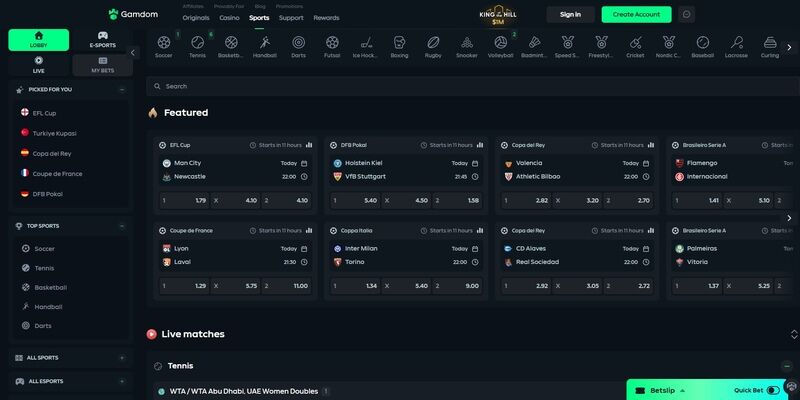The width and height of the screenshot is (800, 400).
Task: Collapse the Picked For You section
Action: [122, 90]
